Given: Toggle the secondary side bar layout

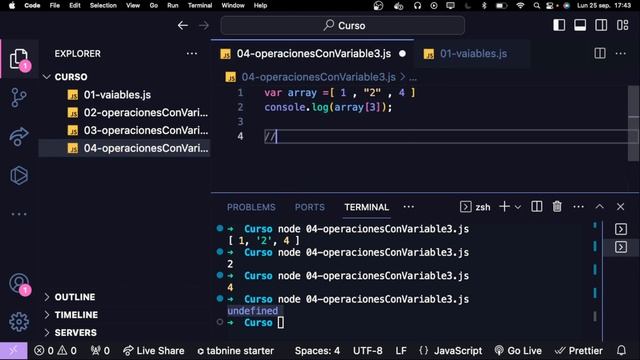Looking at the screenshot, I should (x=601, y=25).
